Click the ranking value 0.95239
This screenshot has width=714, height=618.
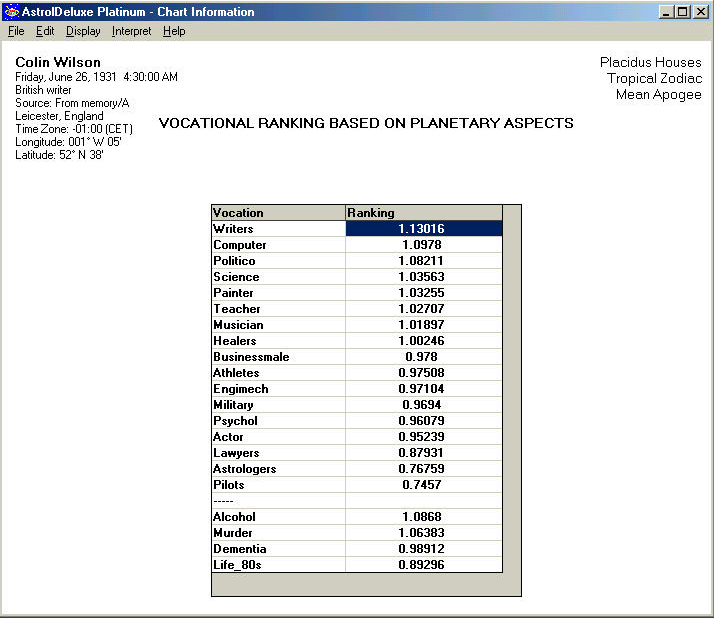click(x=424, y=437)
